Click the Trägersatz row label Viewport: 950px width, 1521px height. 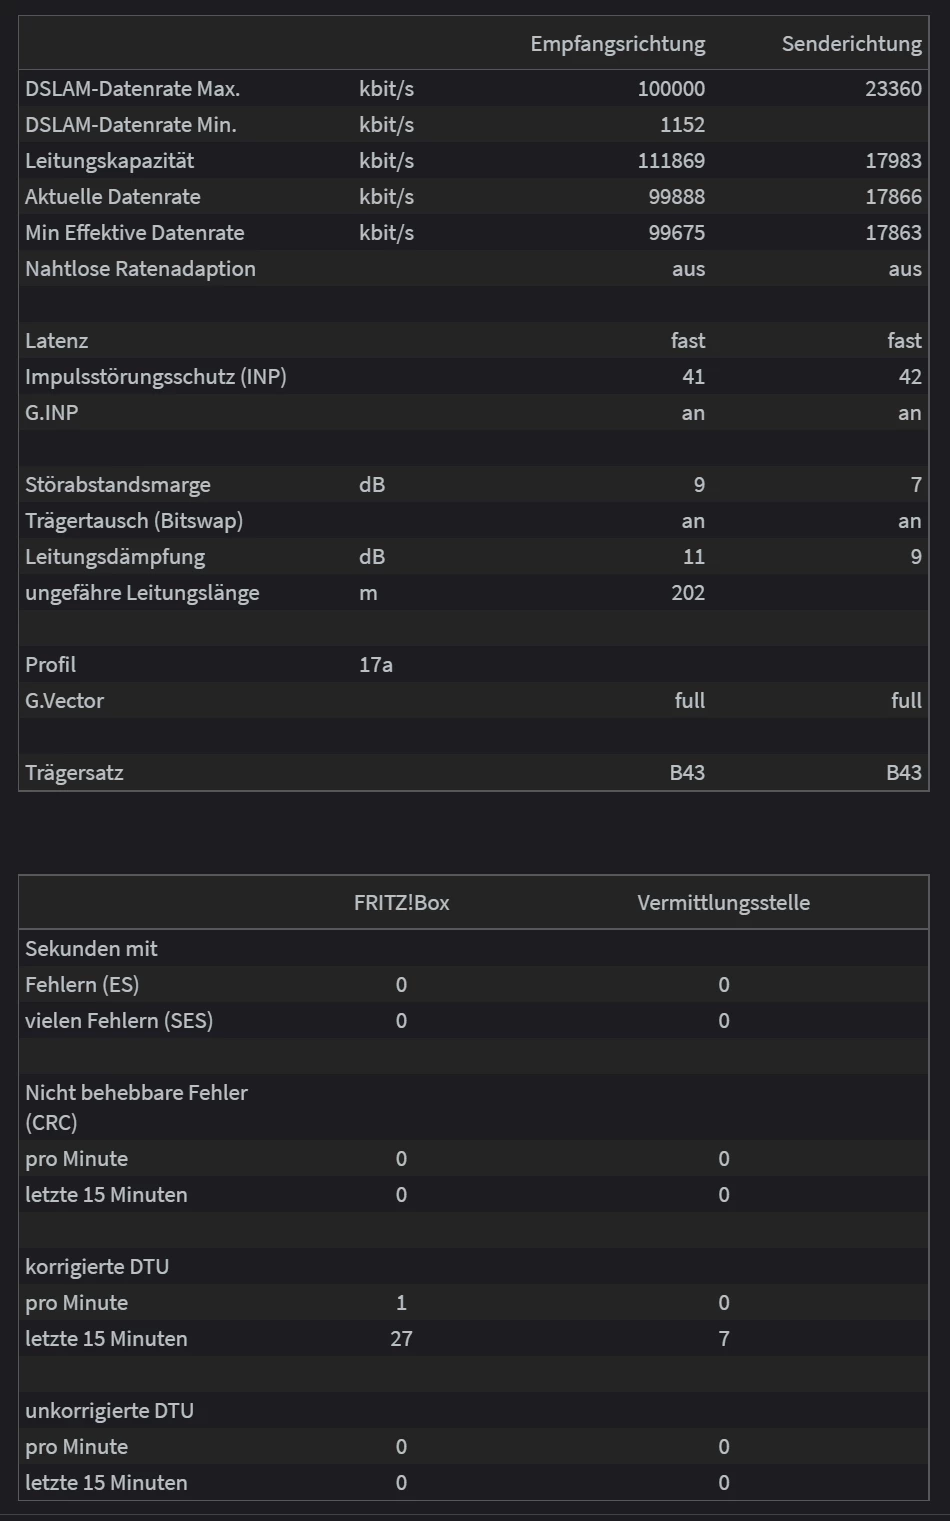pyautogui.click(x=74, y=773)
